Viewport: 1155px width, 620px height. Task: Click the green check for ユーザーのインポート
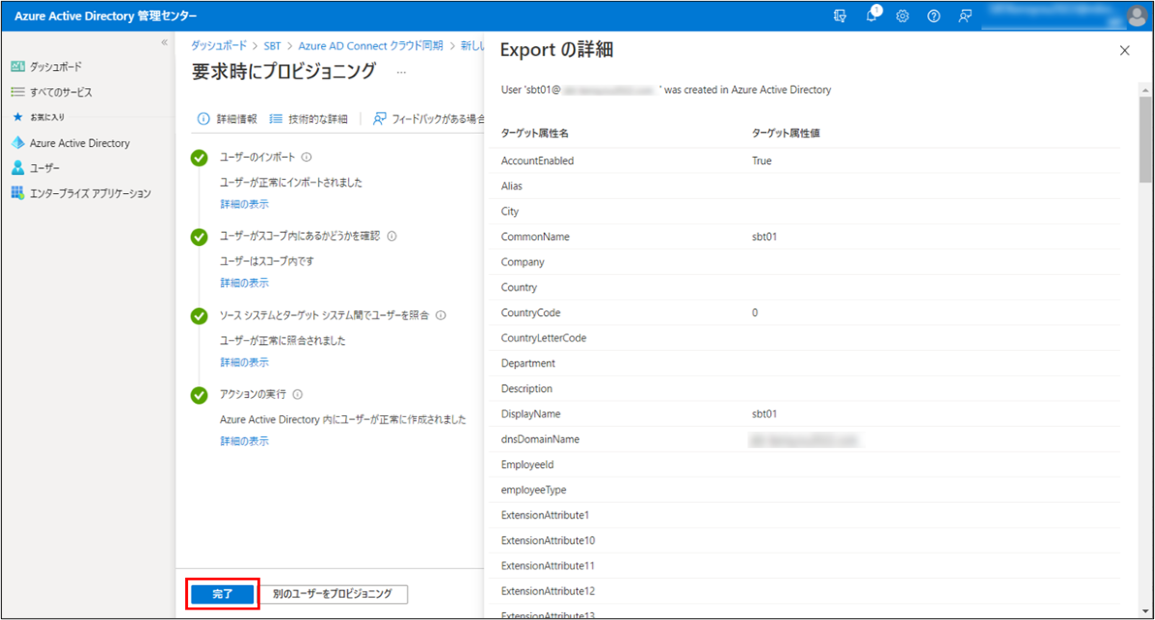(199, 158)
